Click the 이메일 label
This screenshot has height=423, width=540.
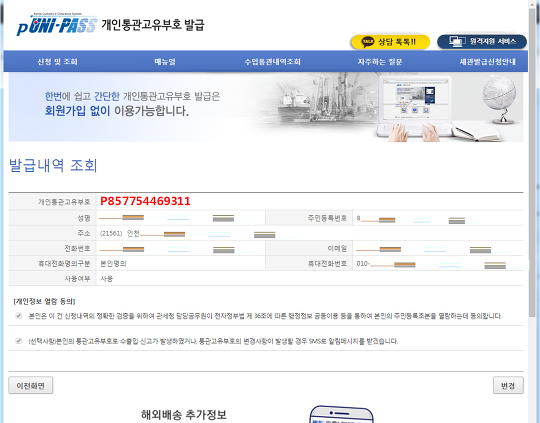coord(337,248)
